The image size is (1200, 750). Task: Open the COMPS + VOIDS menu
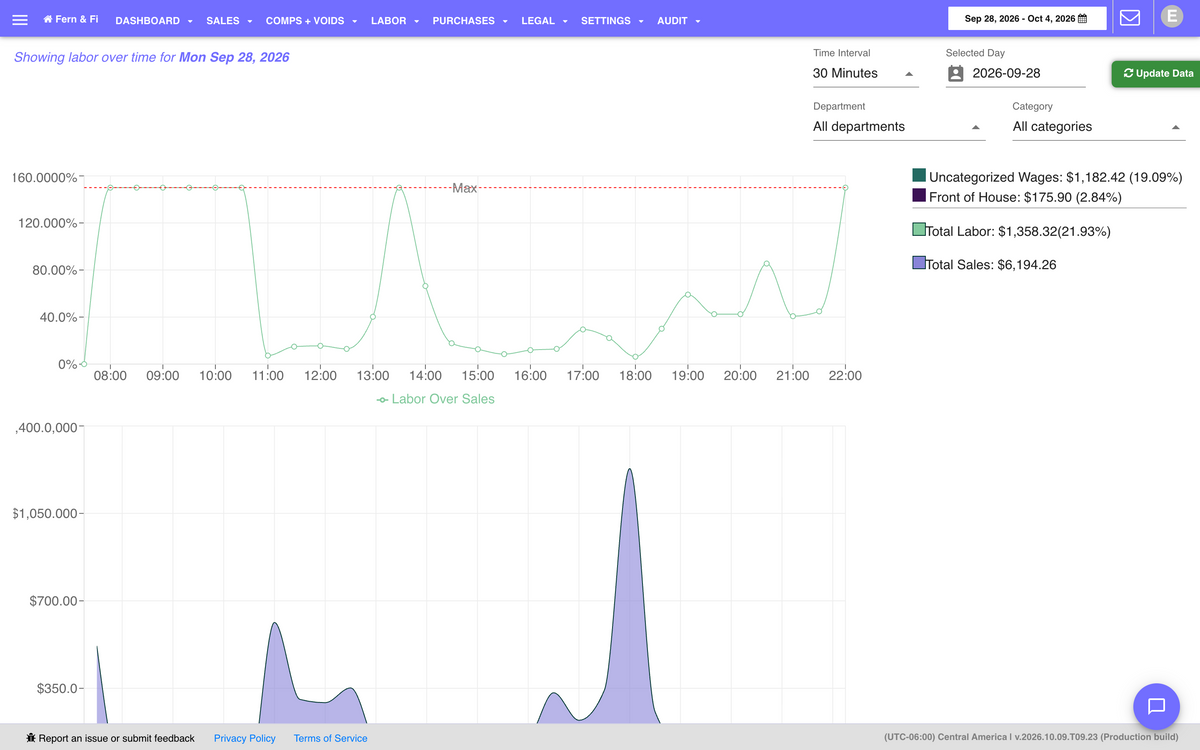(x=311, y=21)
